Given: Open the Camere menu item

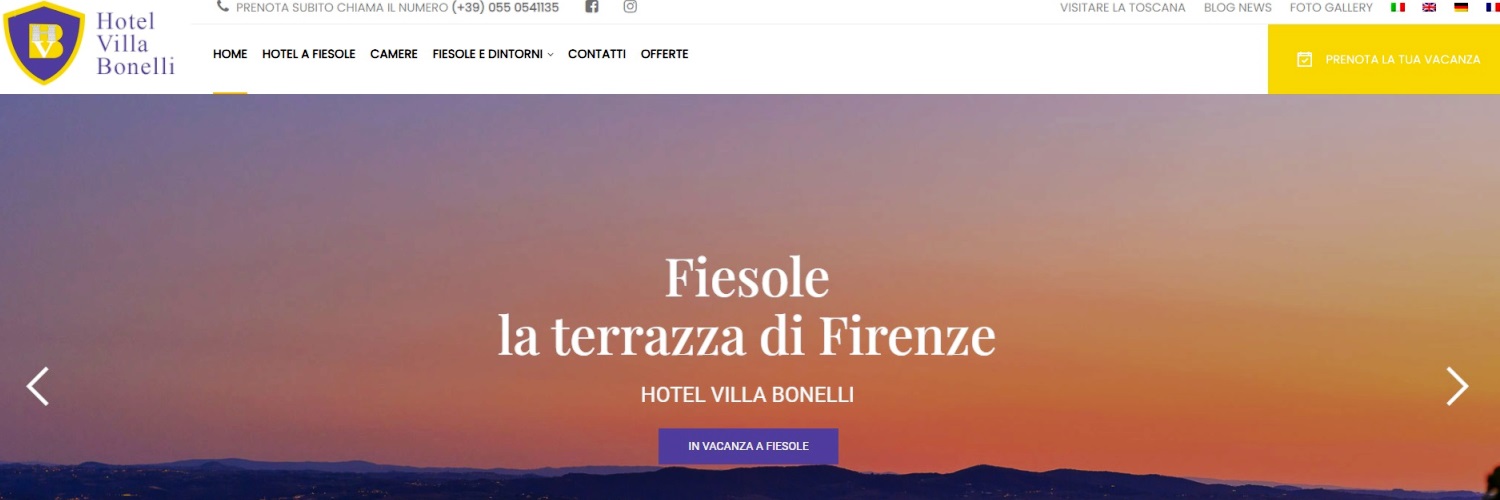Looking at the screenshot, I should pos(394,54).
